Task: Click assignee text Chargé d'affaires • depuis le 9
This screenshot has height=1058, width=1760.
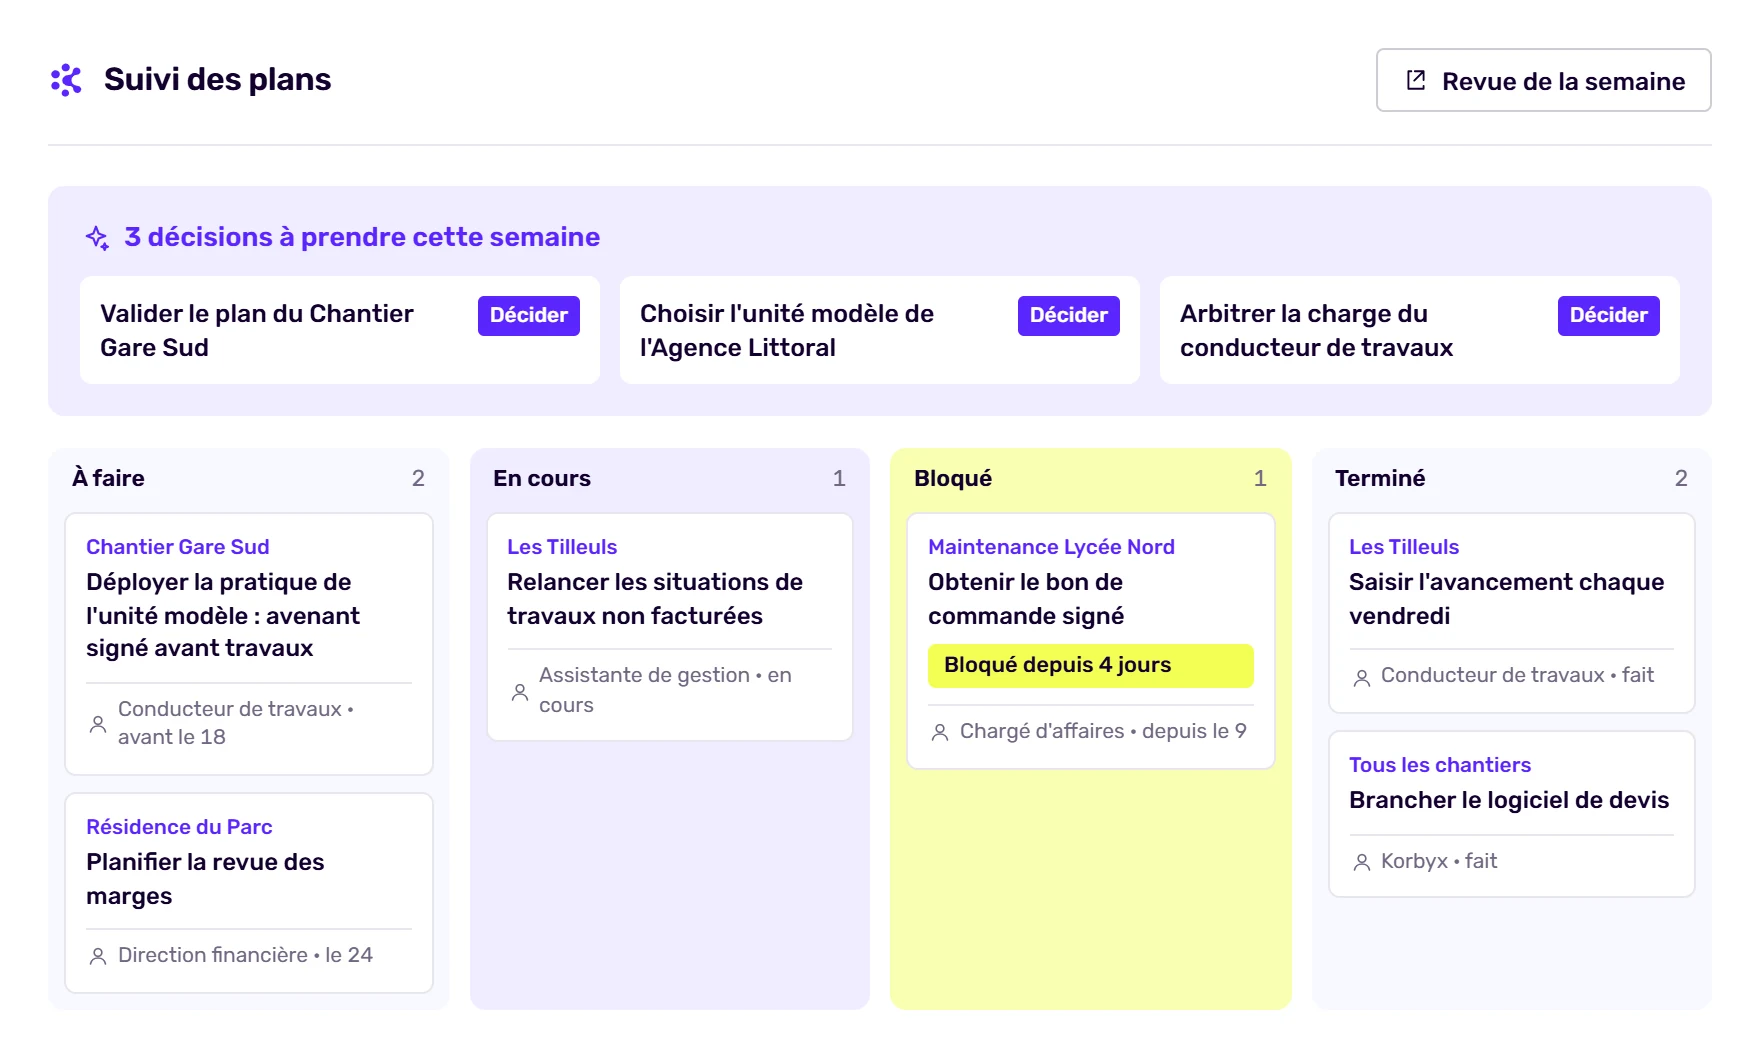Action: pyautogui.click(x=1103, y=732)
